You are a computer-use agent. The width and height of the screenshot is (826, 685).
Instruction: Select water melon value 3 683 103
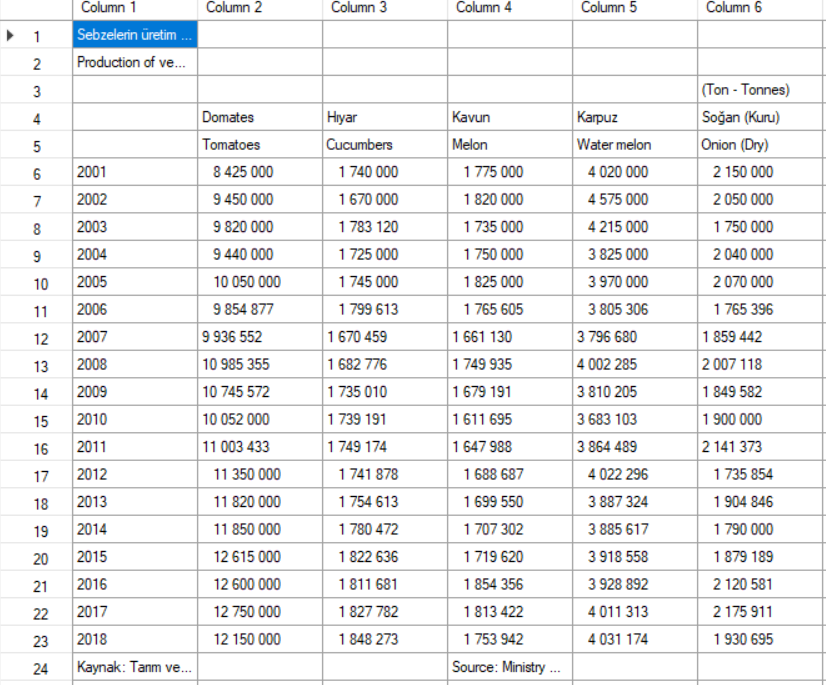634,419
